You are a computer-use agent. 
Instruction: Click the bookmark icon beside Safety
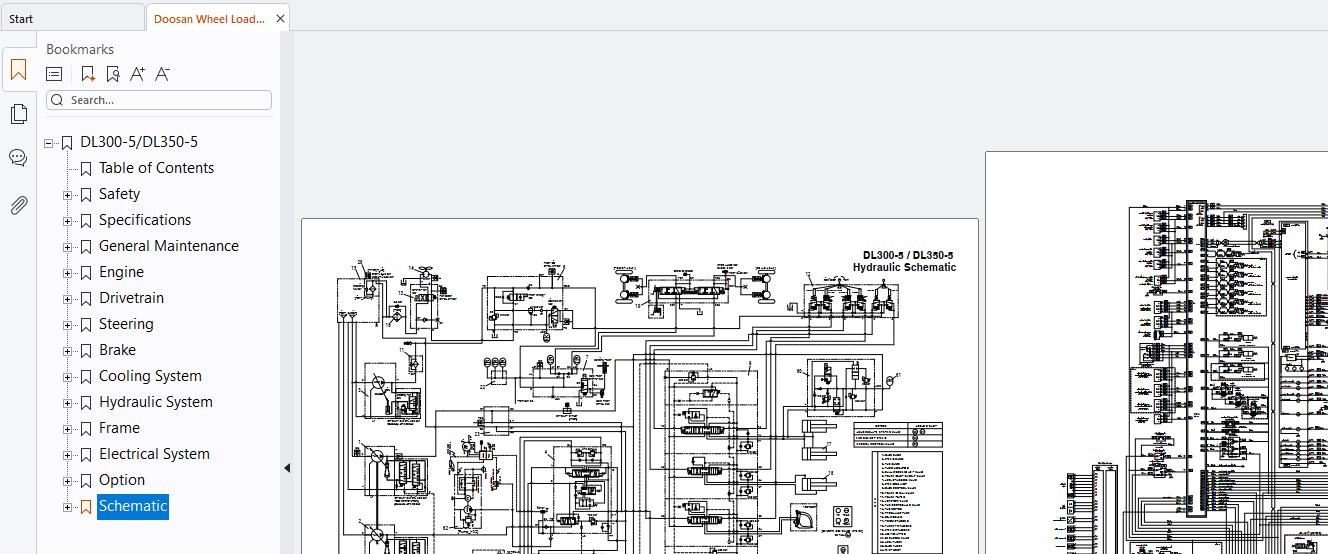click(x=86, y=195)
